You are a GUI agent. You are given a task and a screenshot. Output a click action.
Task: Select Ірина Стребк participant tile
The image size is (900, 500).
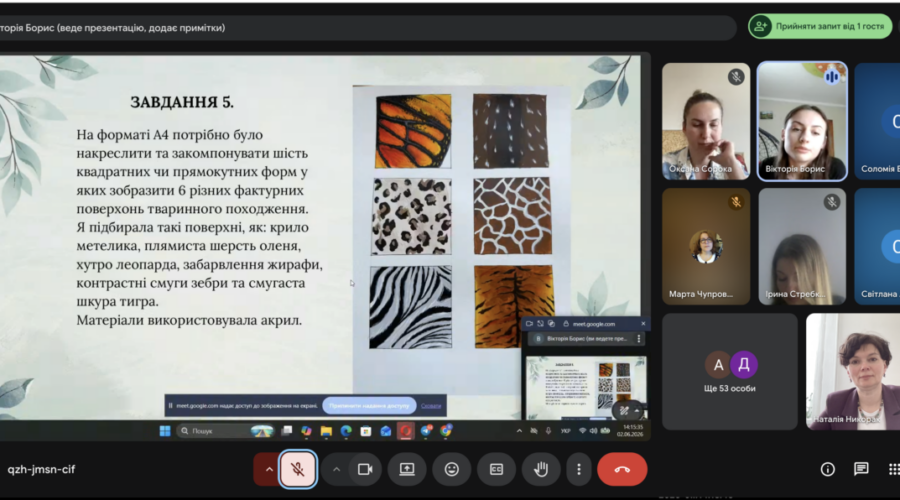pos(802,246)
